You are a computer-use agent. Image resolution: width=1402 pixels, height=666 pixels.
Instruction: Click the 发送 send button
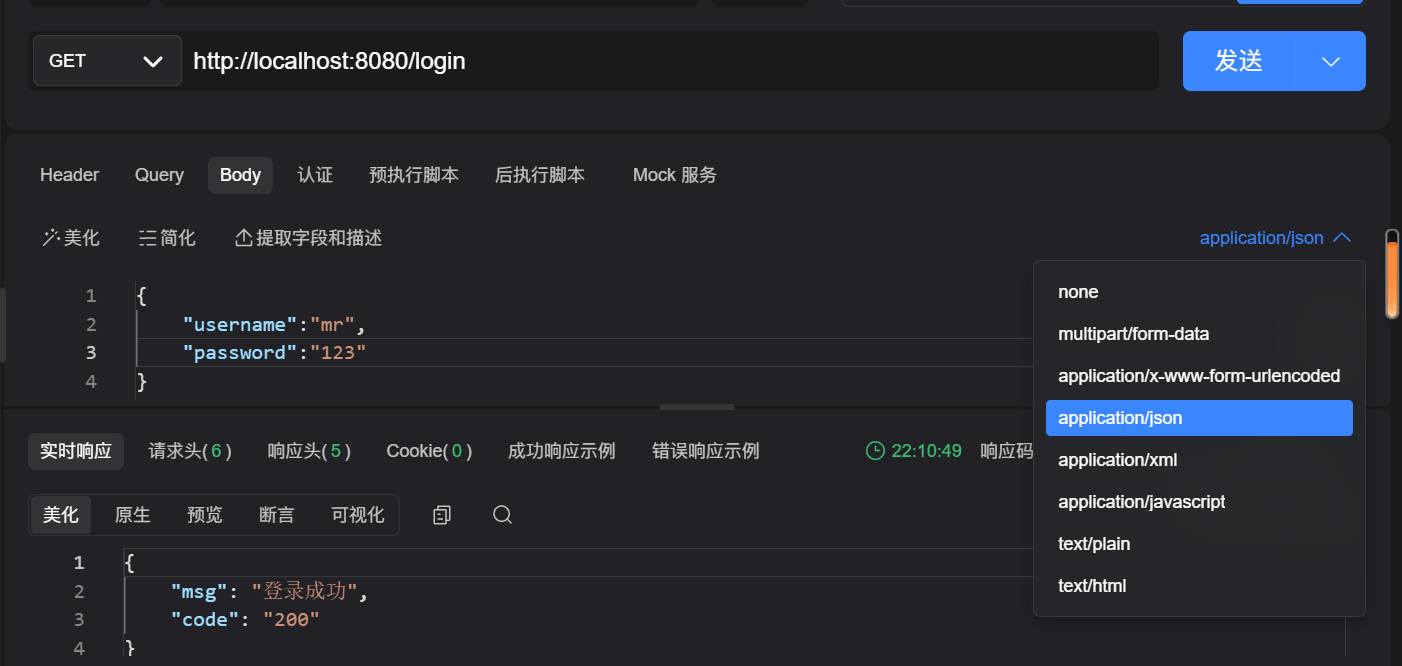point(1239,61)
